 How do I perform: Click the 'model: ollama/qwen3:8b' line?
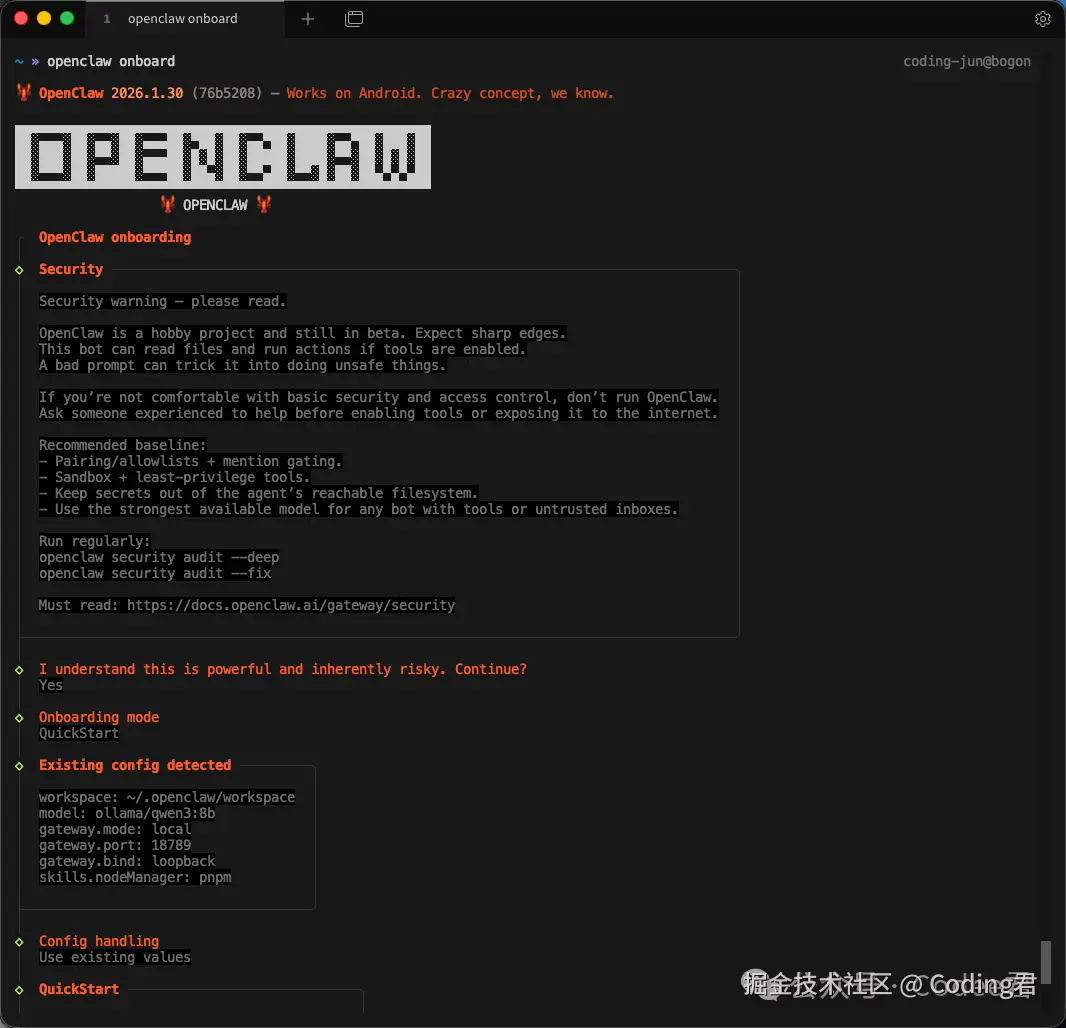127,813
